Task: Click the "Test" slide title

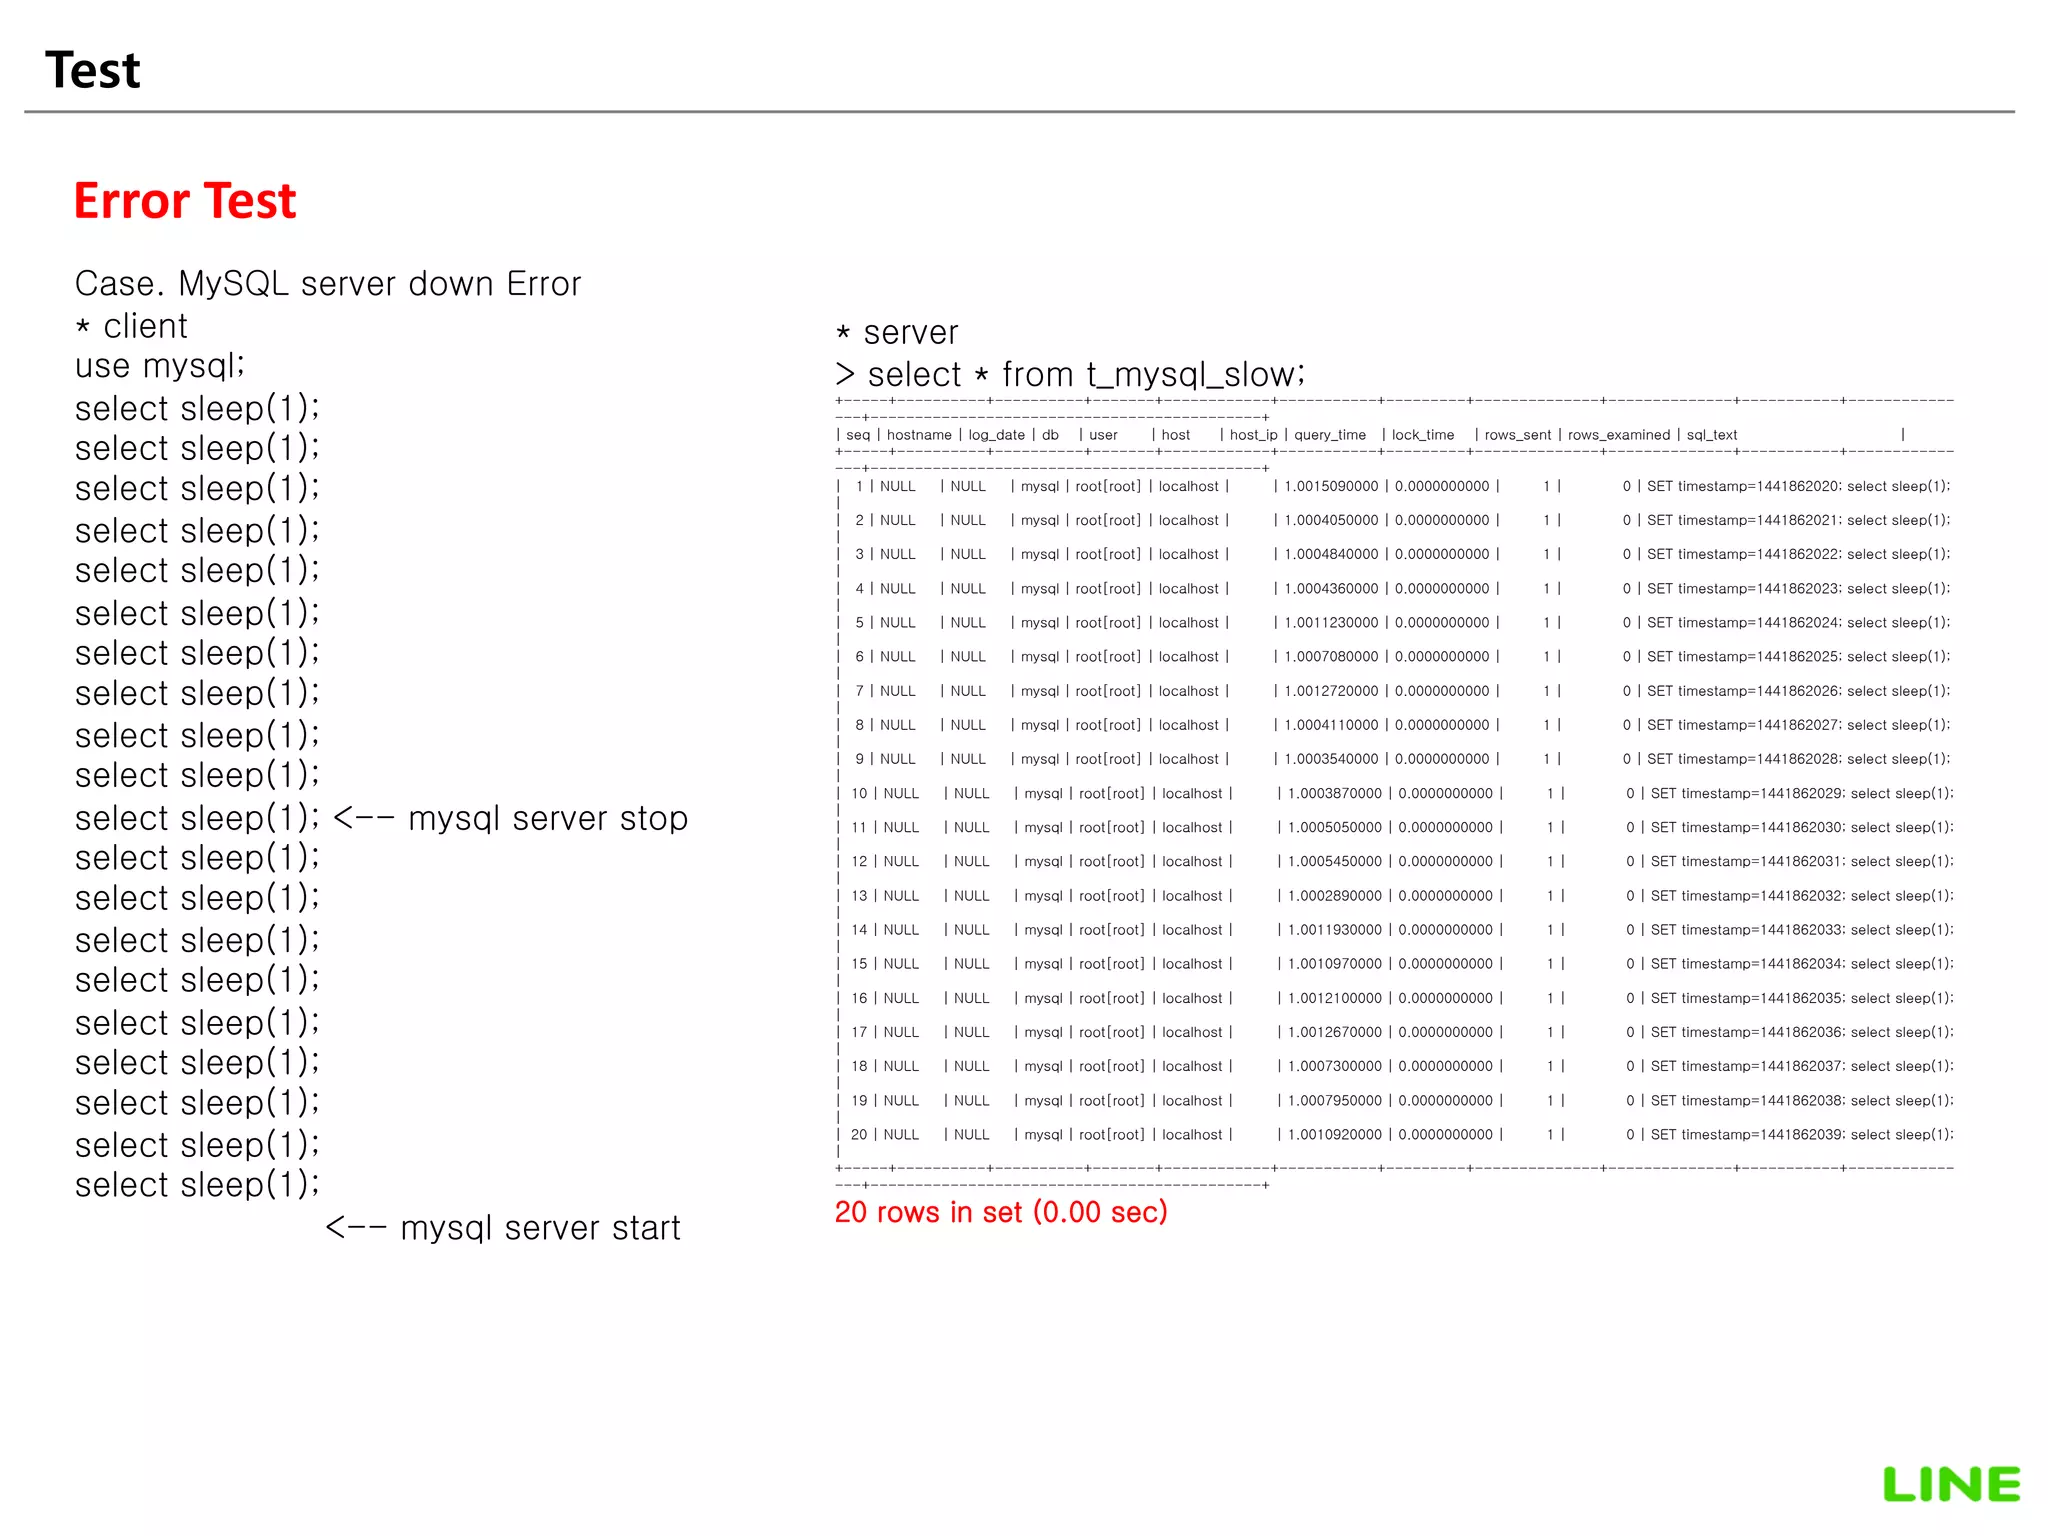Action: [92, 70]
